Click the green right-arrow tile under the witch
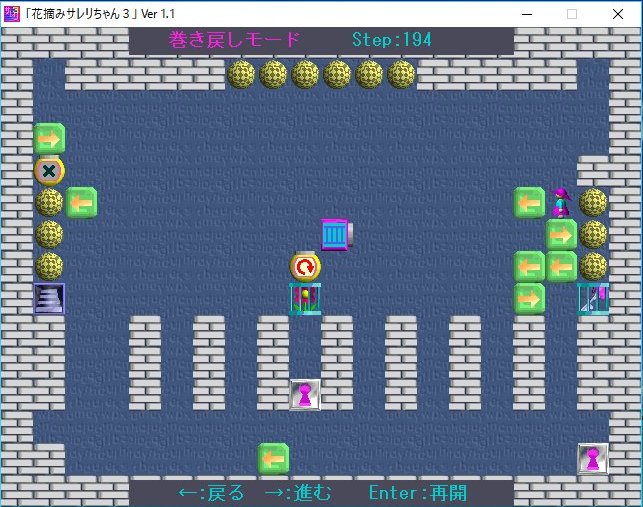 coord(561,235)
